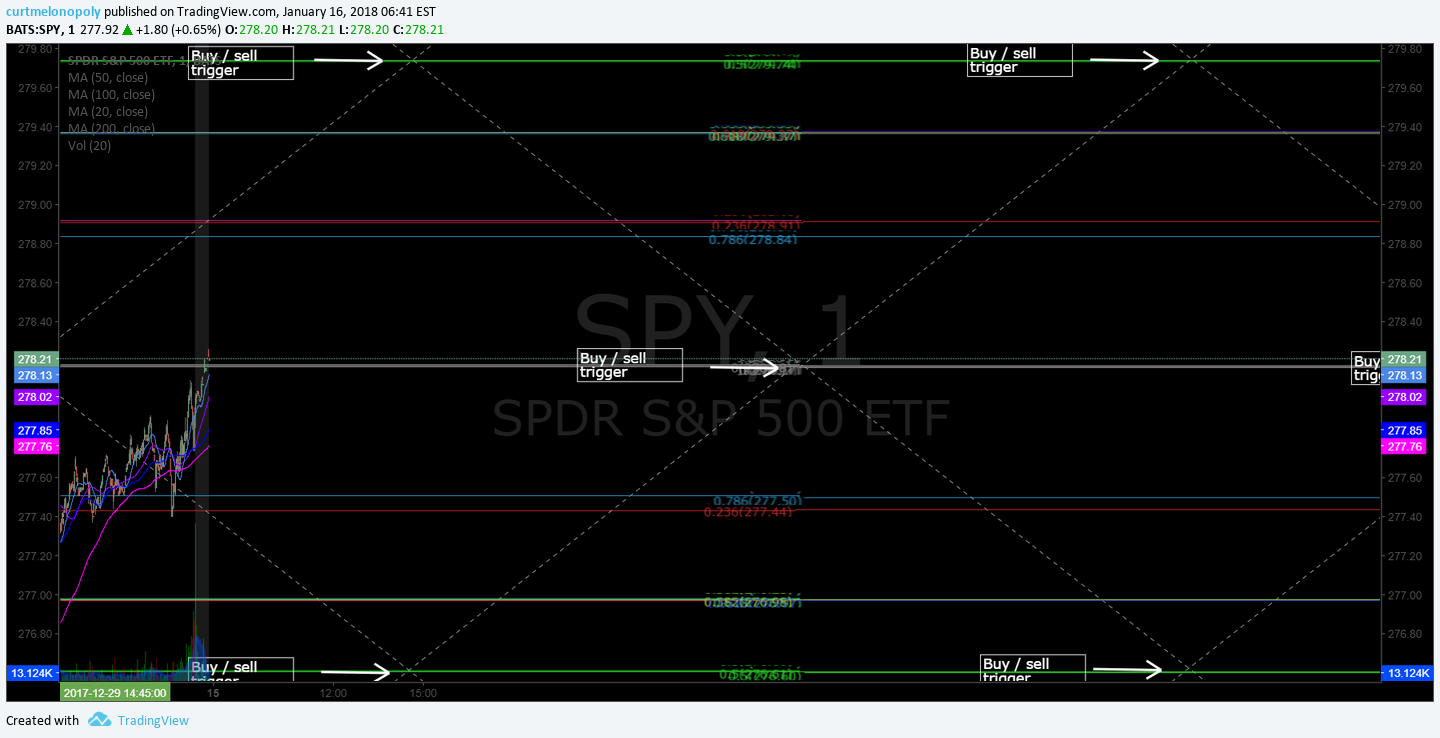Click the 13.124K volume label on right axis

click(x=1406, y=673)
